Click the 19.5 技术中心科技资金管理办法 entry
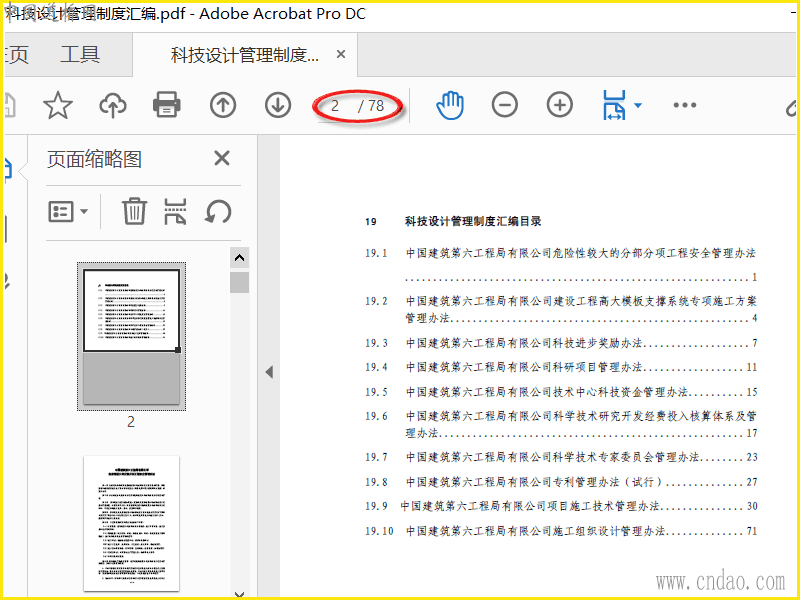This screenshot has height=600, width=800. click(560, 392)
